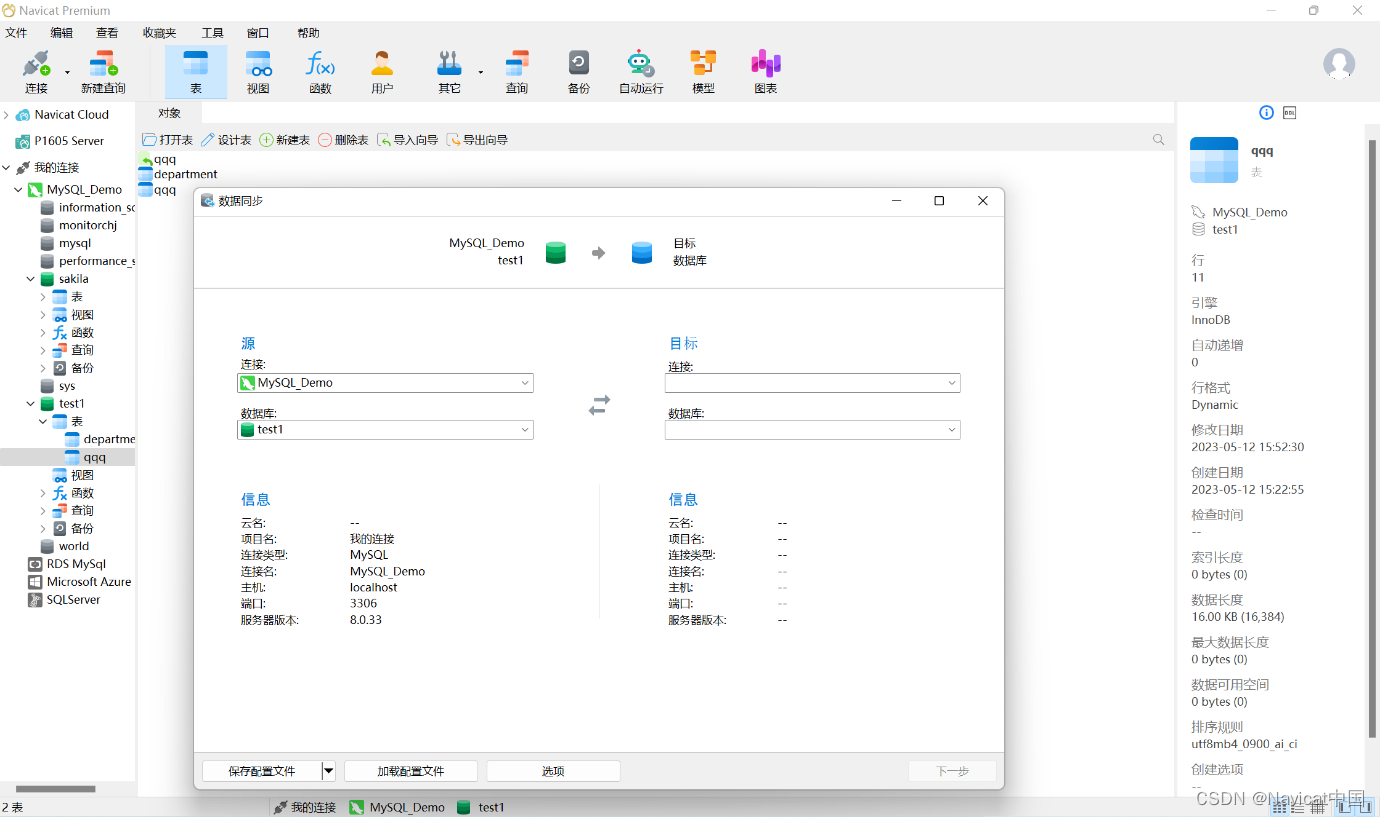Click the 连接 (Connection) toolbar icon
1380x817 pixels.
[36, 72]
